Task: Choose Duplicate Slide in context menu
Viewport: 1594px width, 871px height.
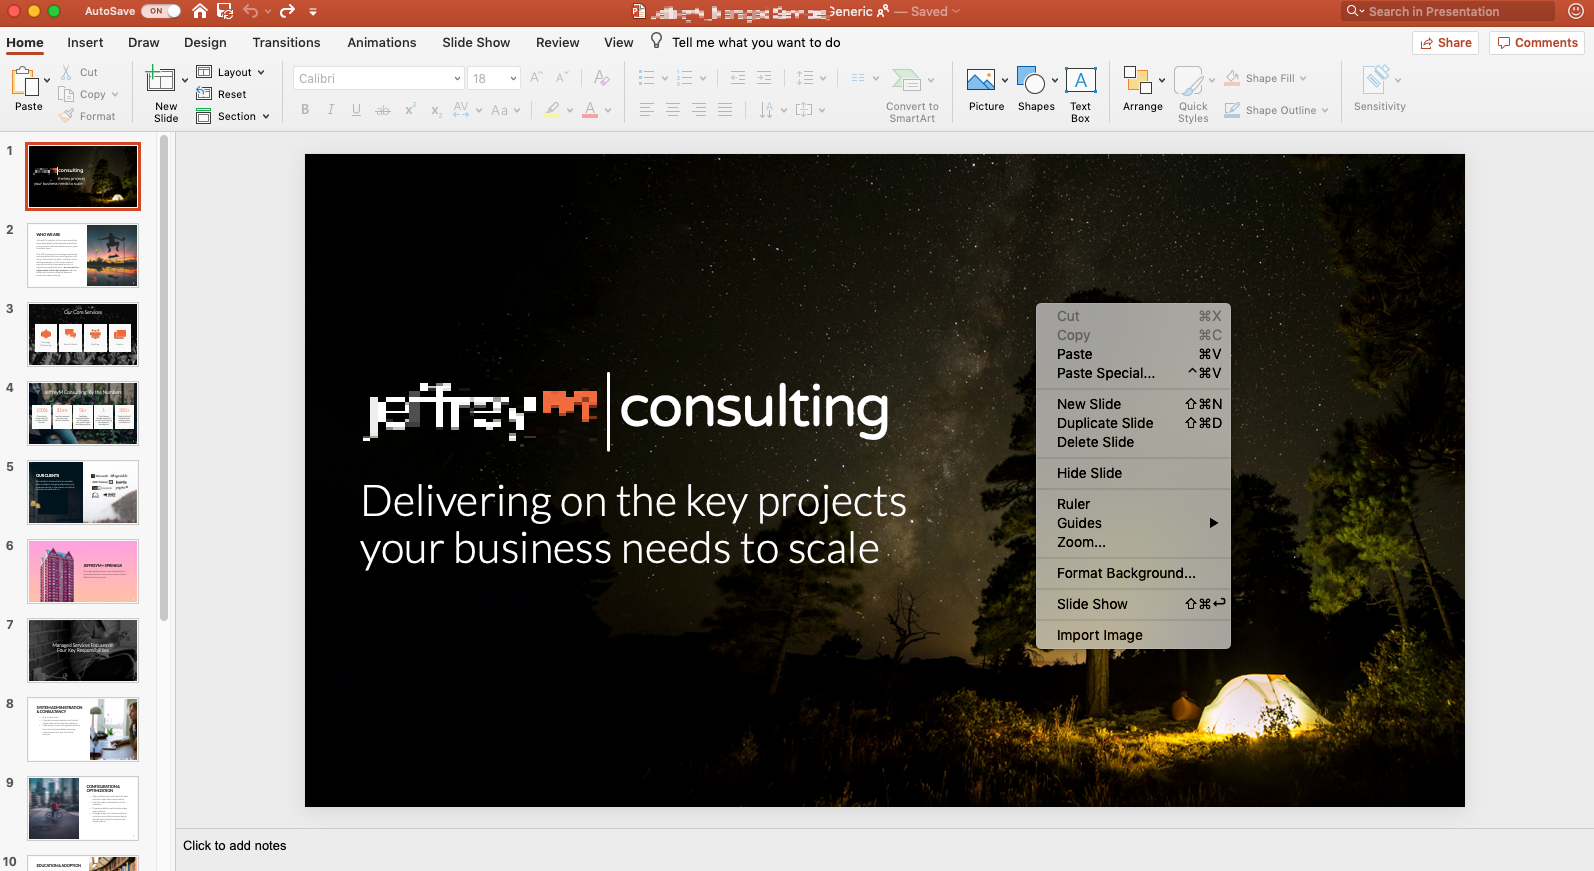Action: click(x=1133, y=423)
